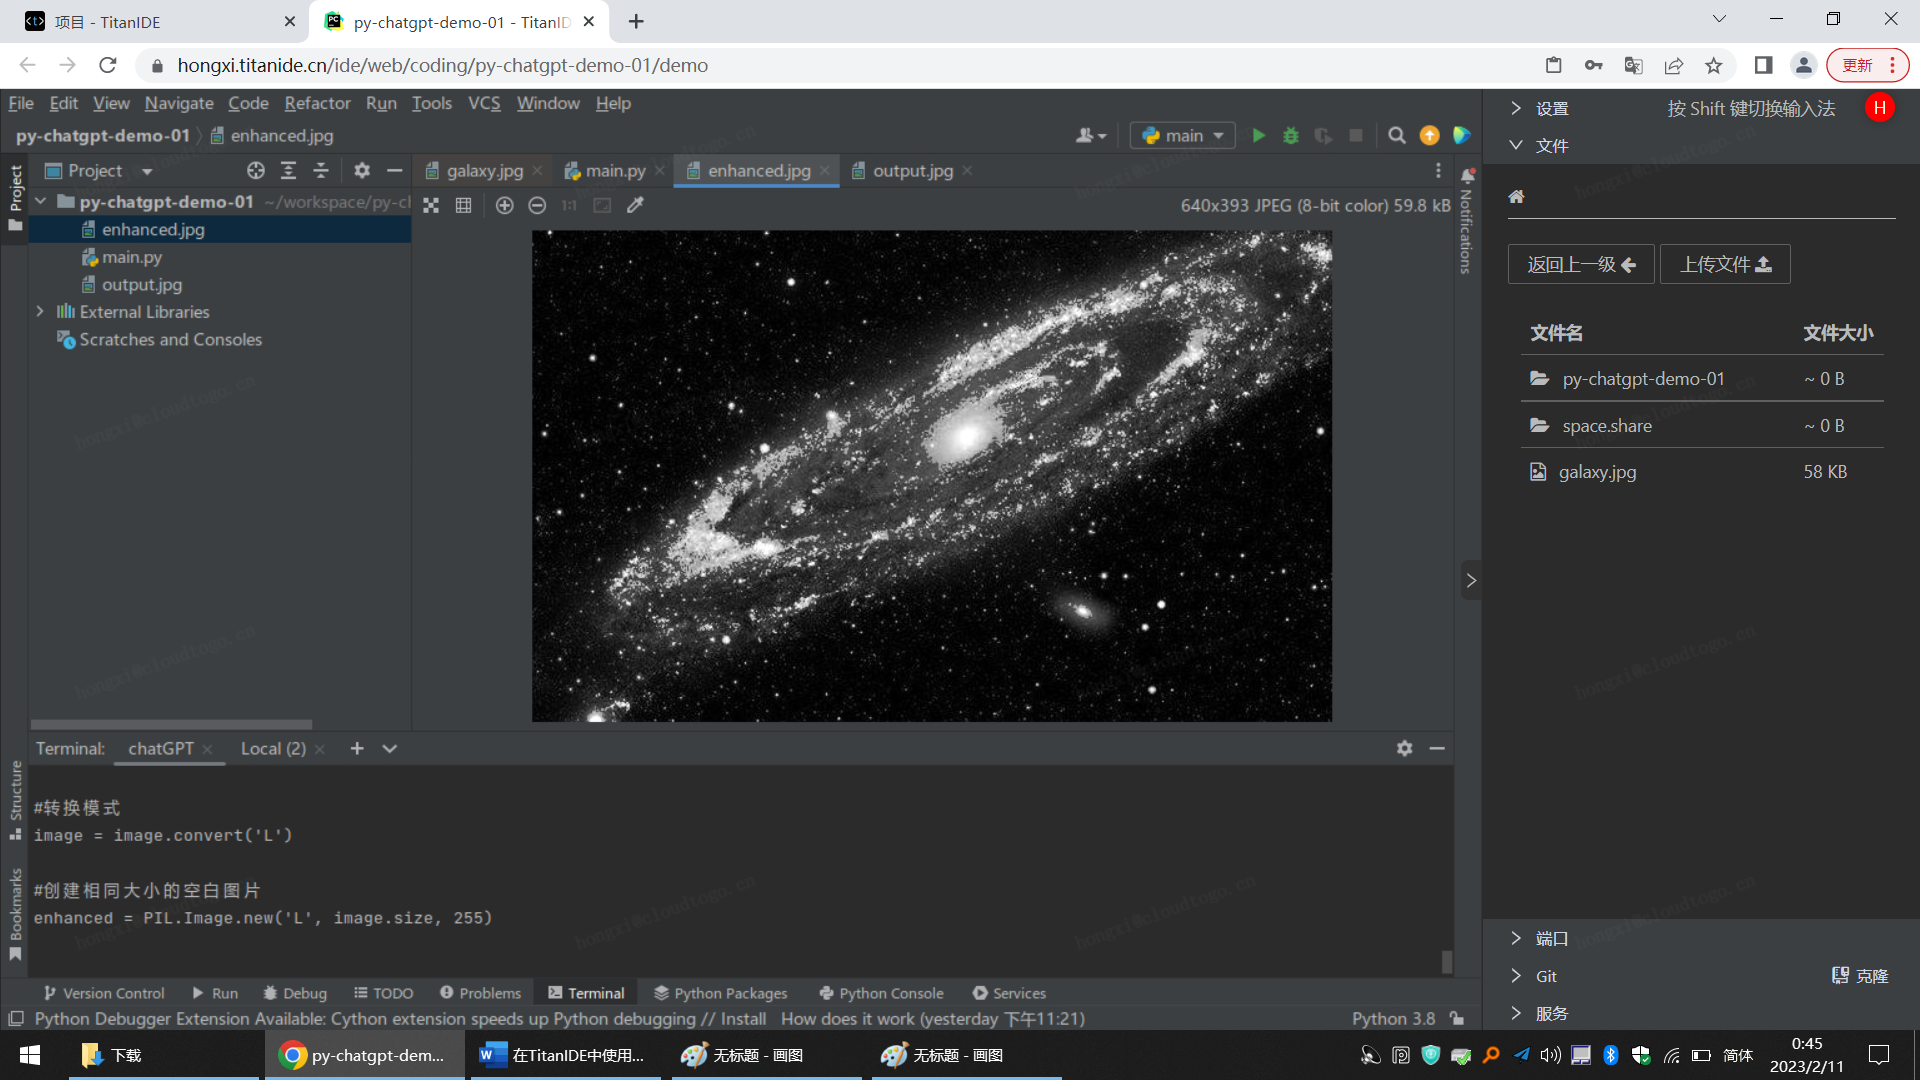Expand the External Libraries tree item
This screenshot has width=1920, height=1080.
[x=40, y=311]
